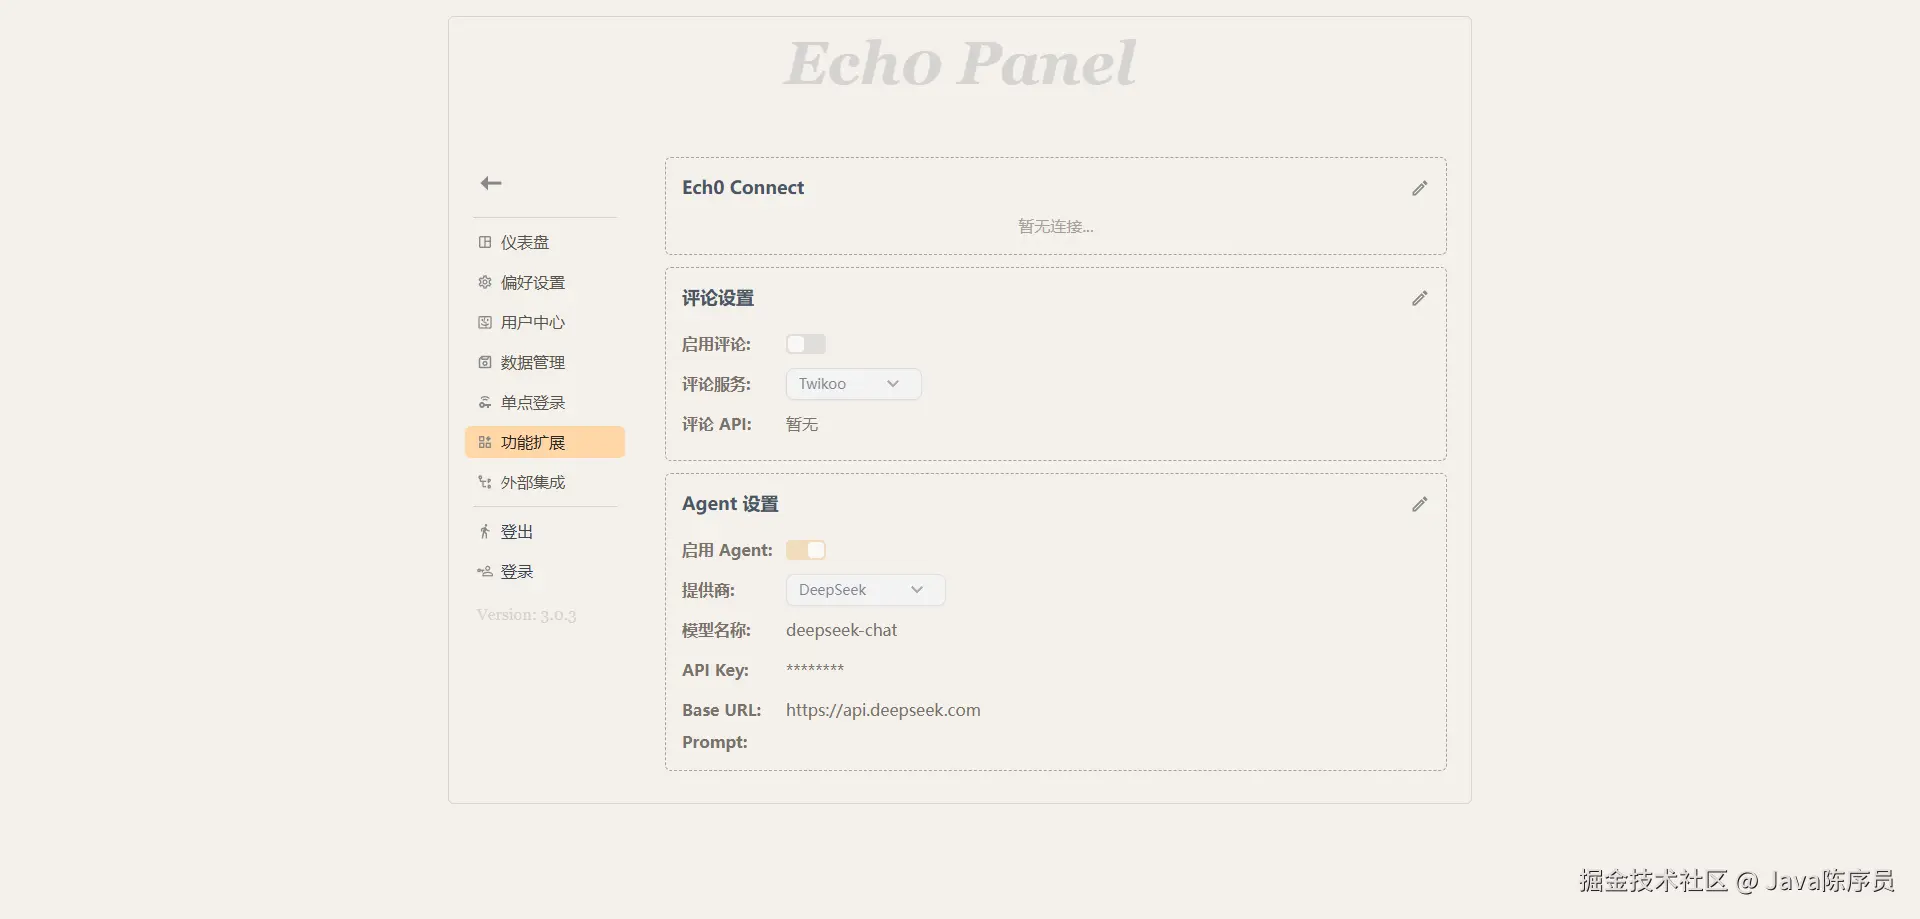Click the Base URL value https://api.deepseek.com

883,710
